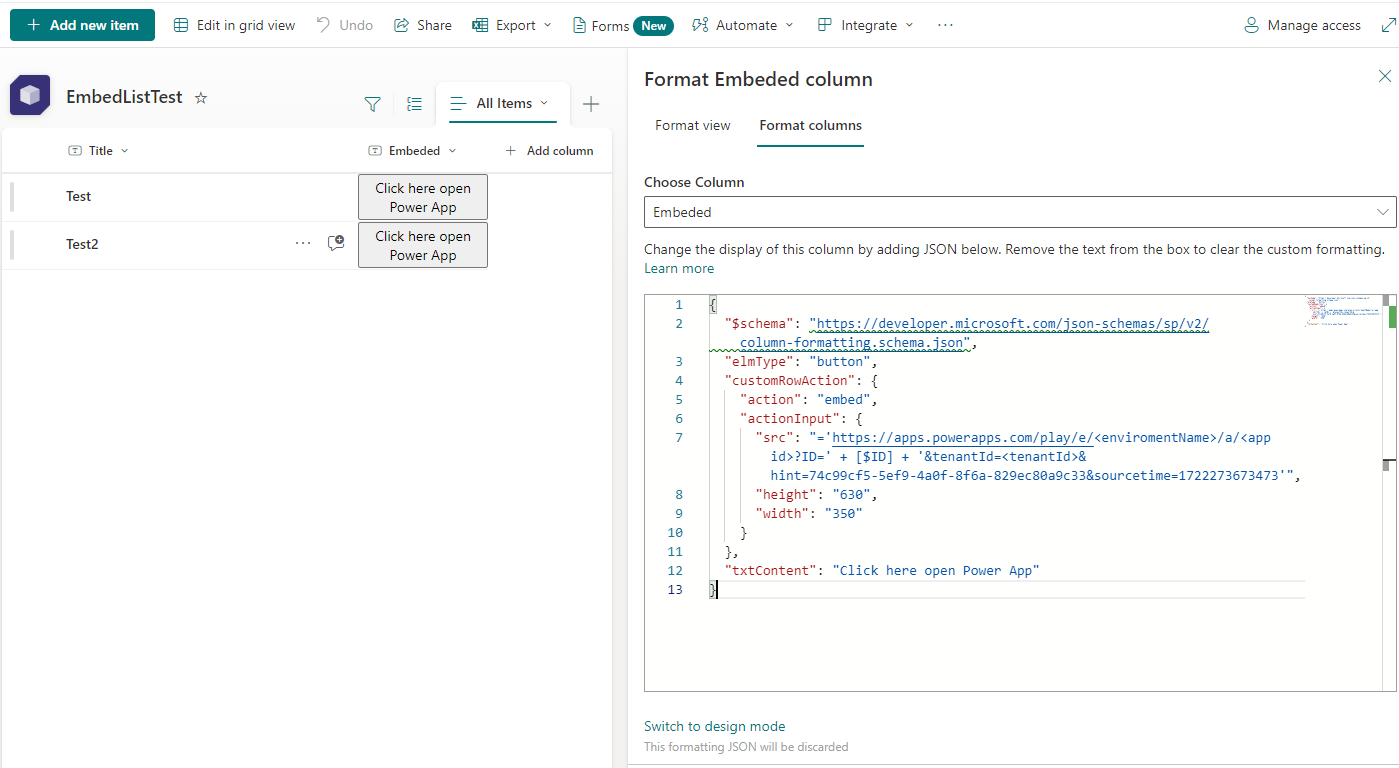Click the Power App button in Test2 row
Image resolution: width=1399 pixels, height=768 pixels.
[423, 245]
